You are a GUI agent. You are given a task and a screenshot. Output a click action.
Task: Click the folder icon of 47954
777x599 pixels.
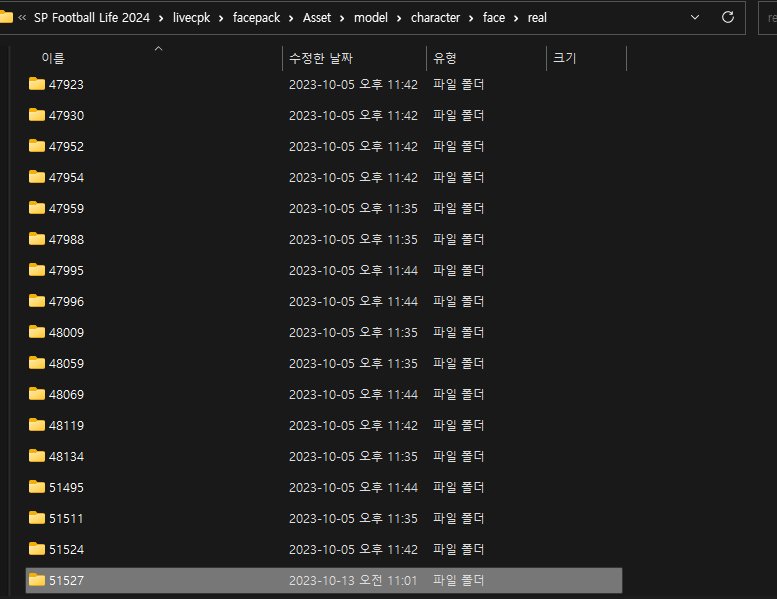pos(37,177)
